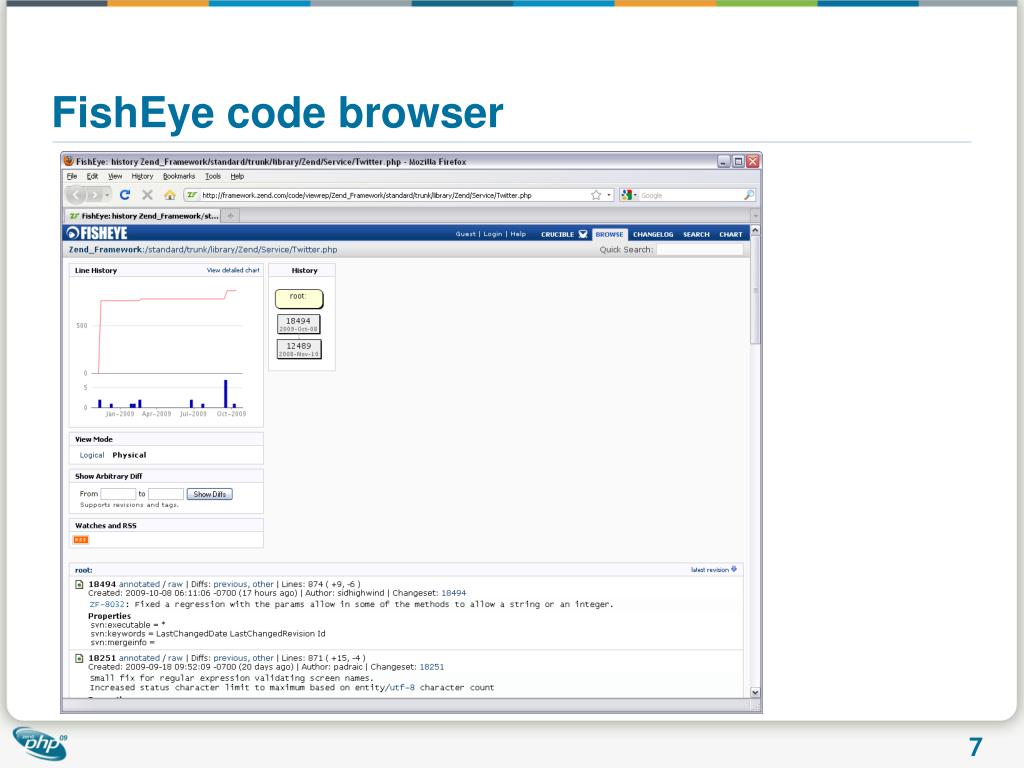Open the list all tabs dropdown
This screenshot has width=1024, height=768.
pos(755,216)
